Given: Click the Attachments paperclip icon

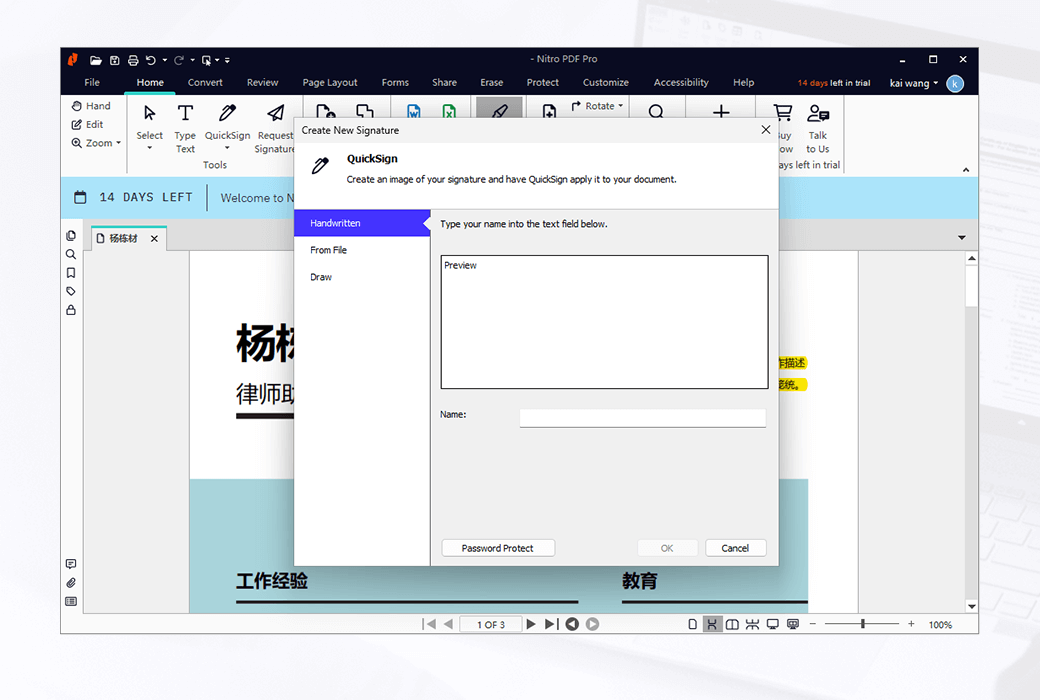Looking at the screenshot, I should (71, 582).
